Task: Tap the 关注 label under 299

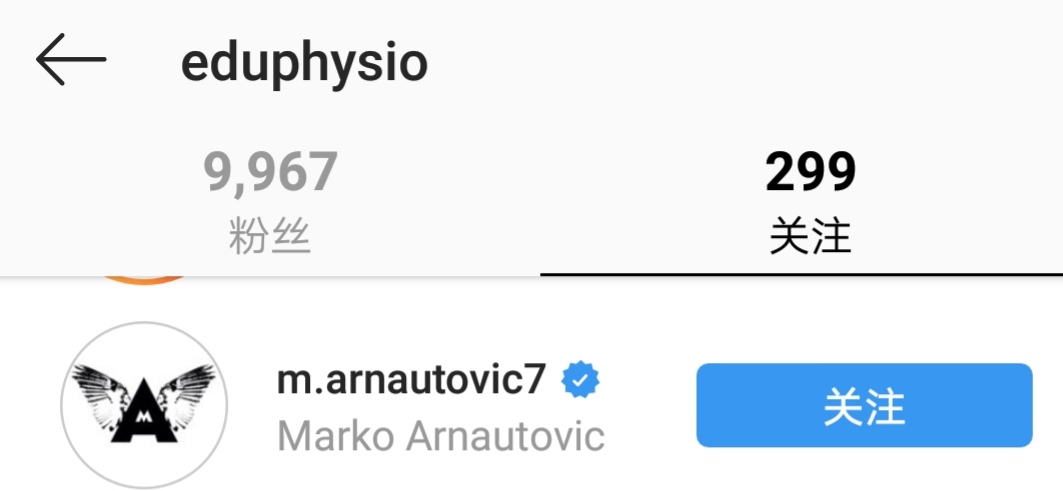Action: pos(810,237)
